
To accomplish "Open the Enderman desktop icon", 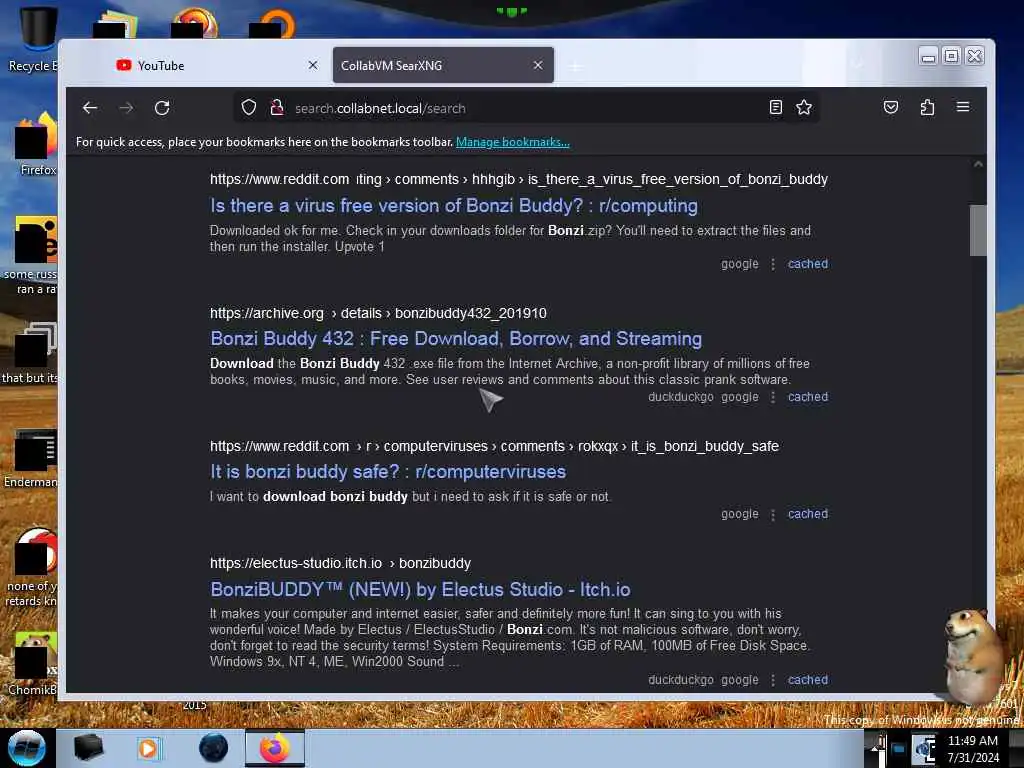I will 31,459.
